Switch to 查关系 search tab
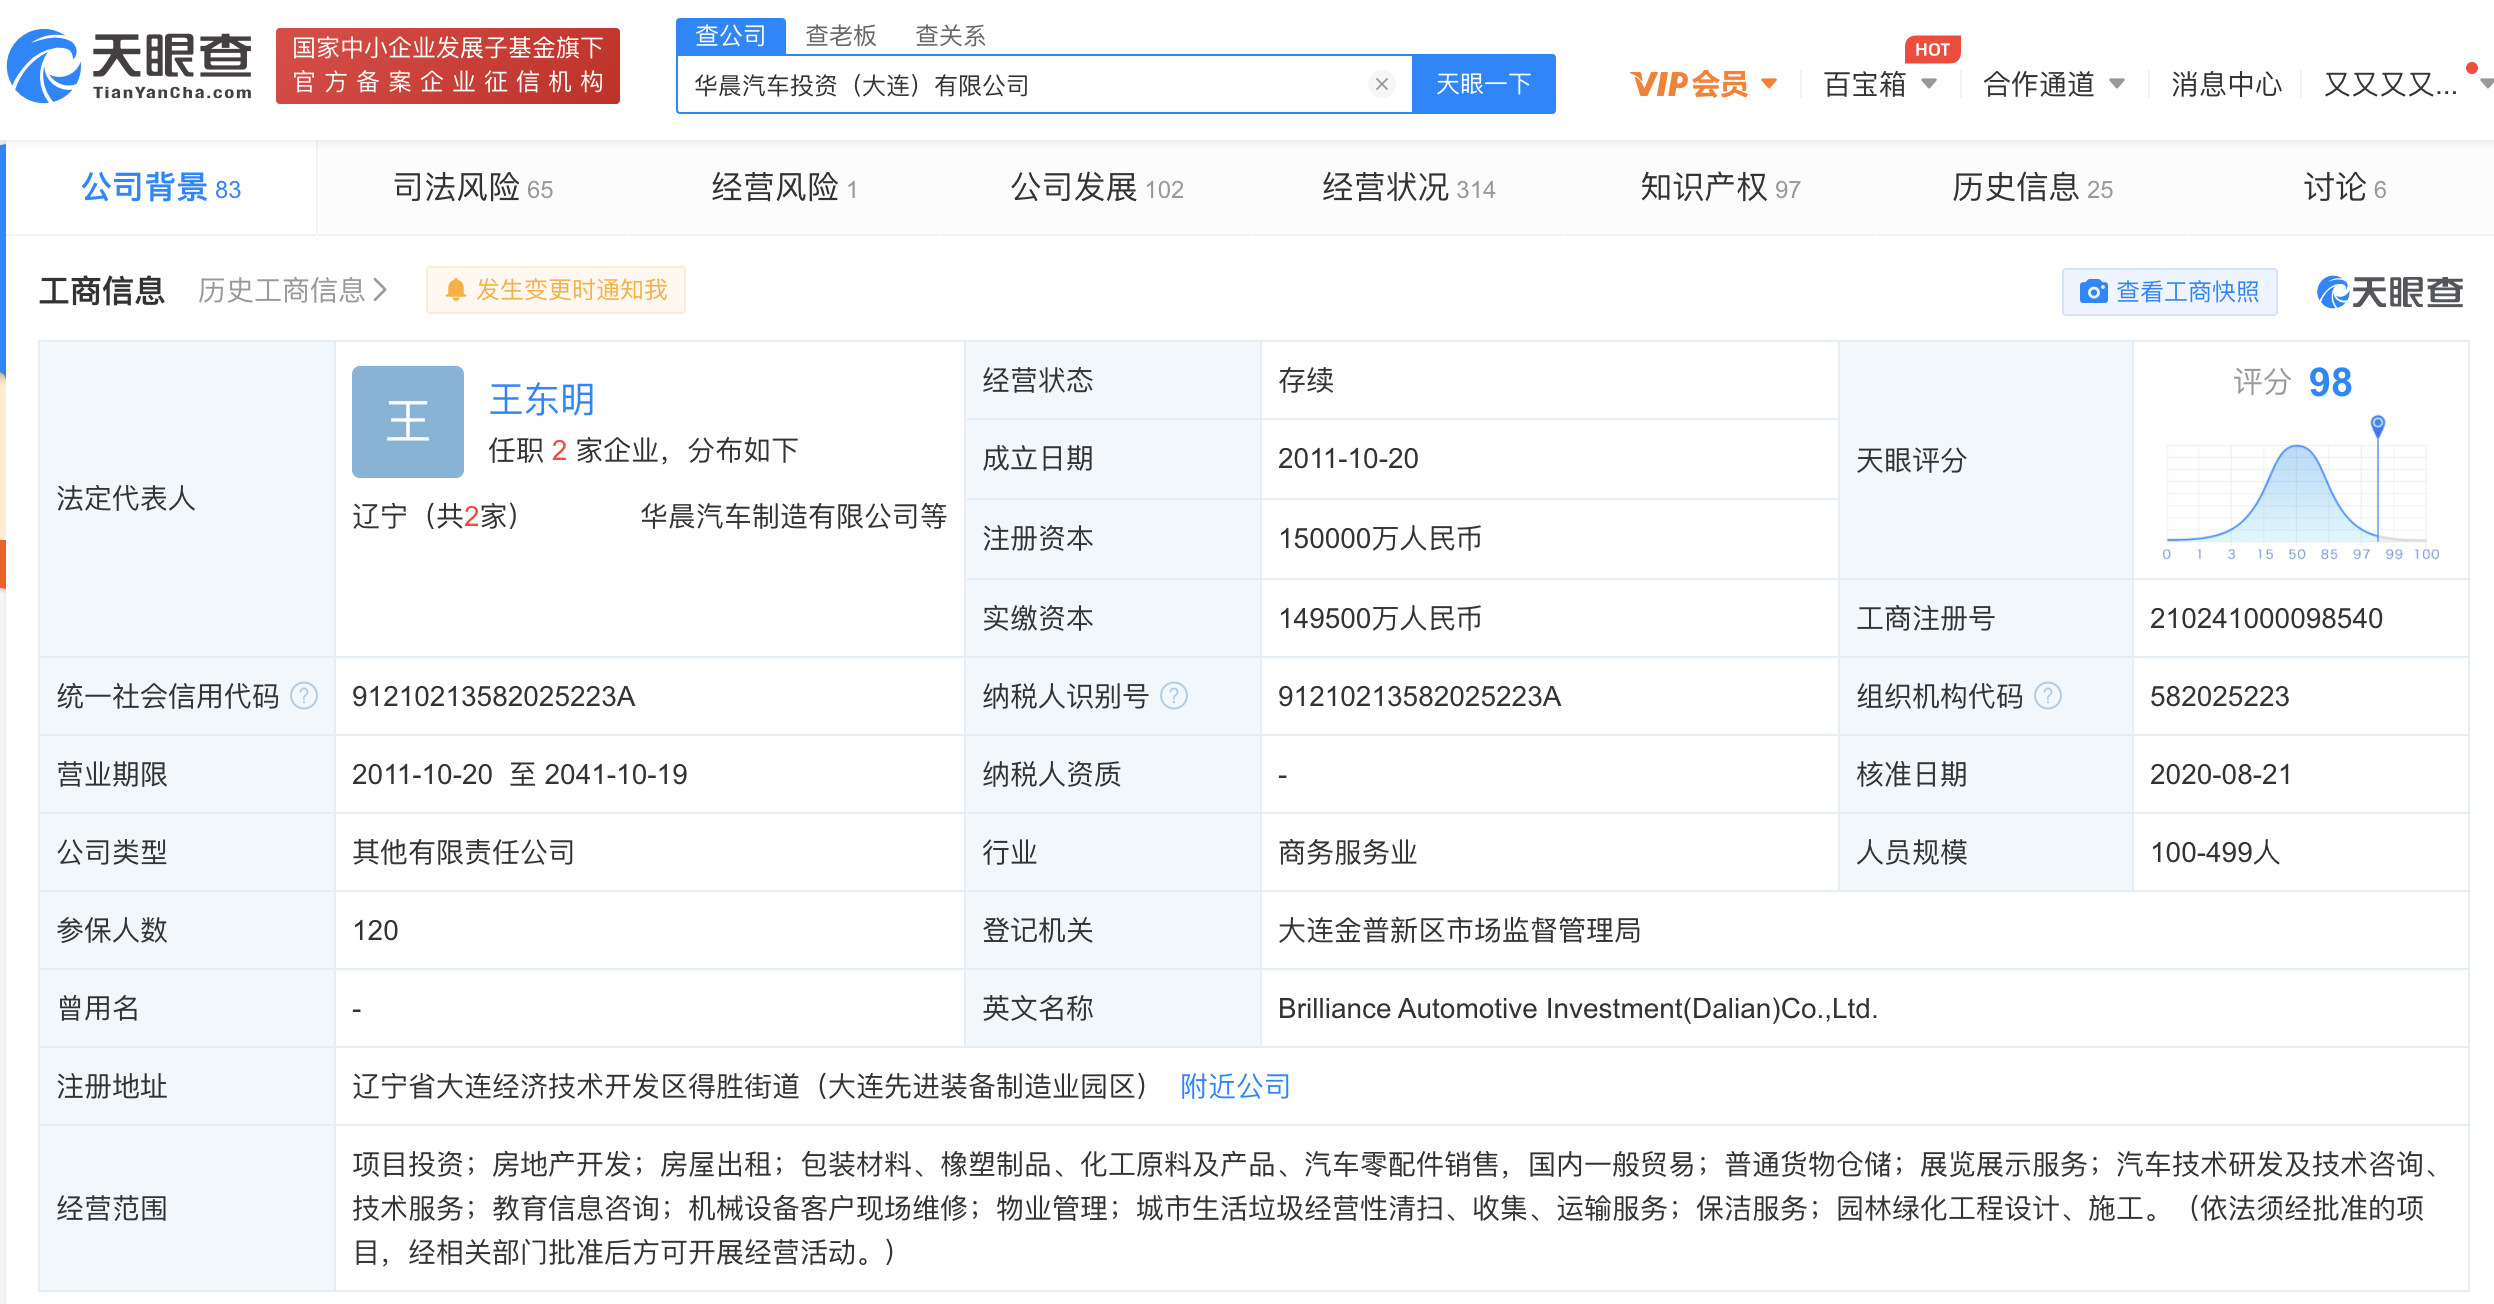Image resolution: width=2494 pixels, height=1304 pixels. 951,36
